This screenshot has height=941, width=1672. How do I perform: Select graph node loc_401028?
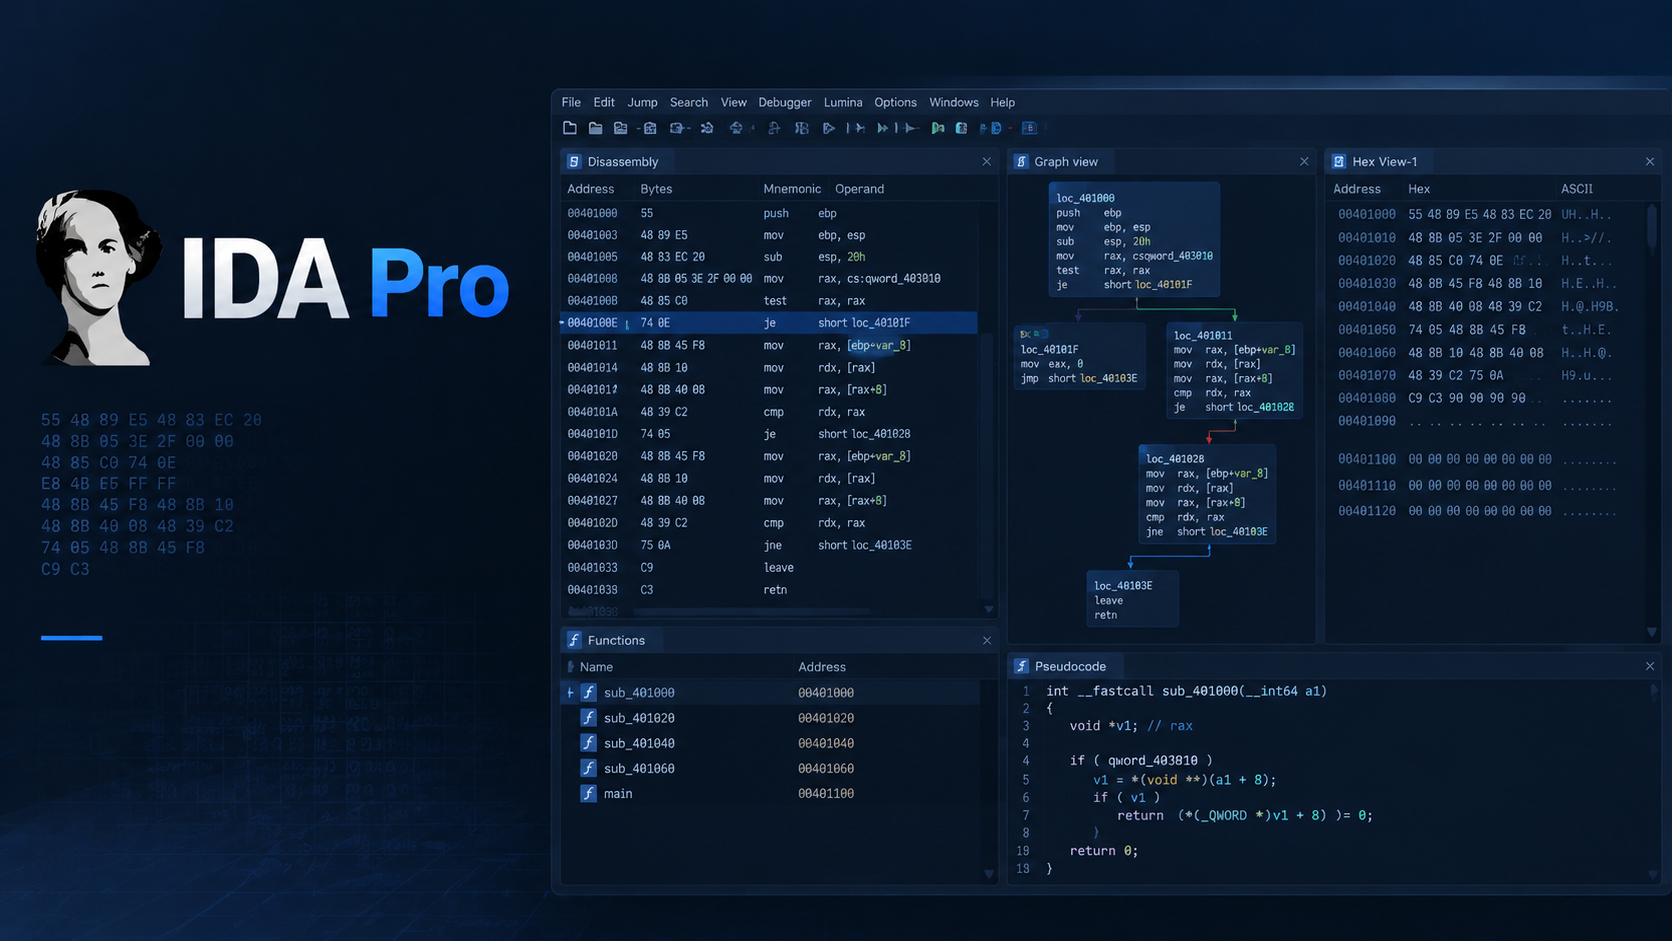(x=1207, y=495)
